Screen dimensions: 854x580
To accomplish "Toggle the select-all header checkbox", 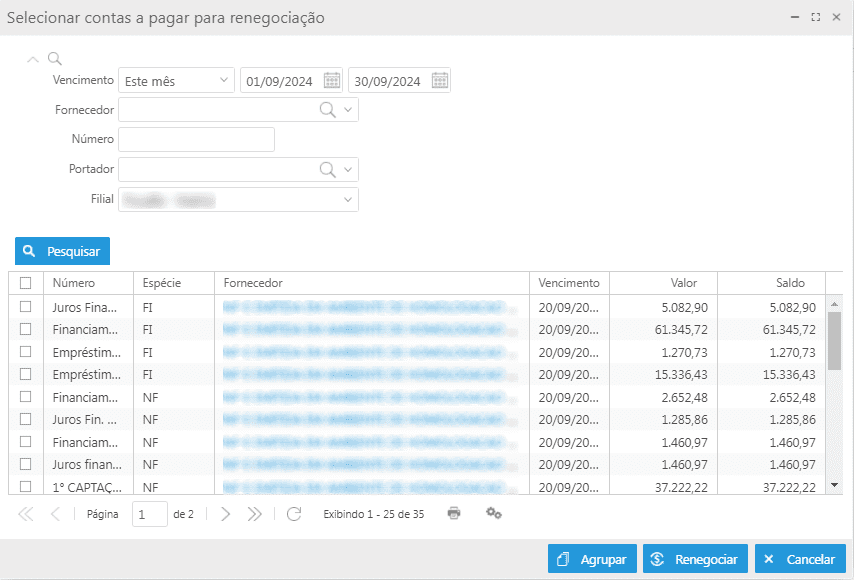I will pyautogui.click(x=26, y=283).
